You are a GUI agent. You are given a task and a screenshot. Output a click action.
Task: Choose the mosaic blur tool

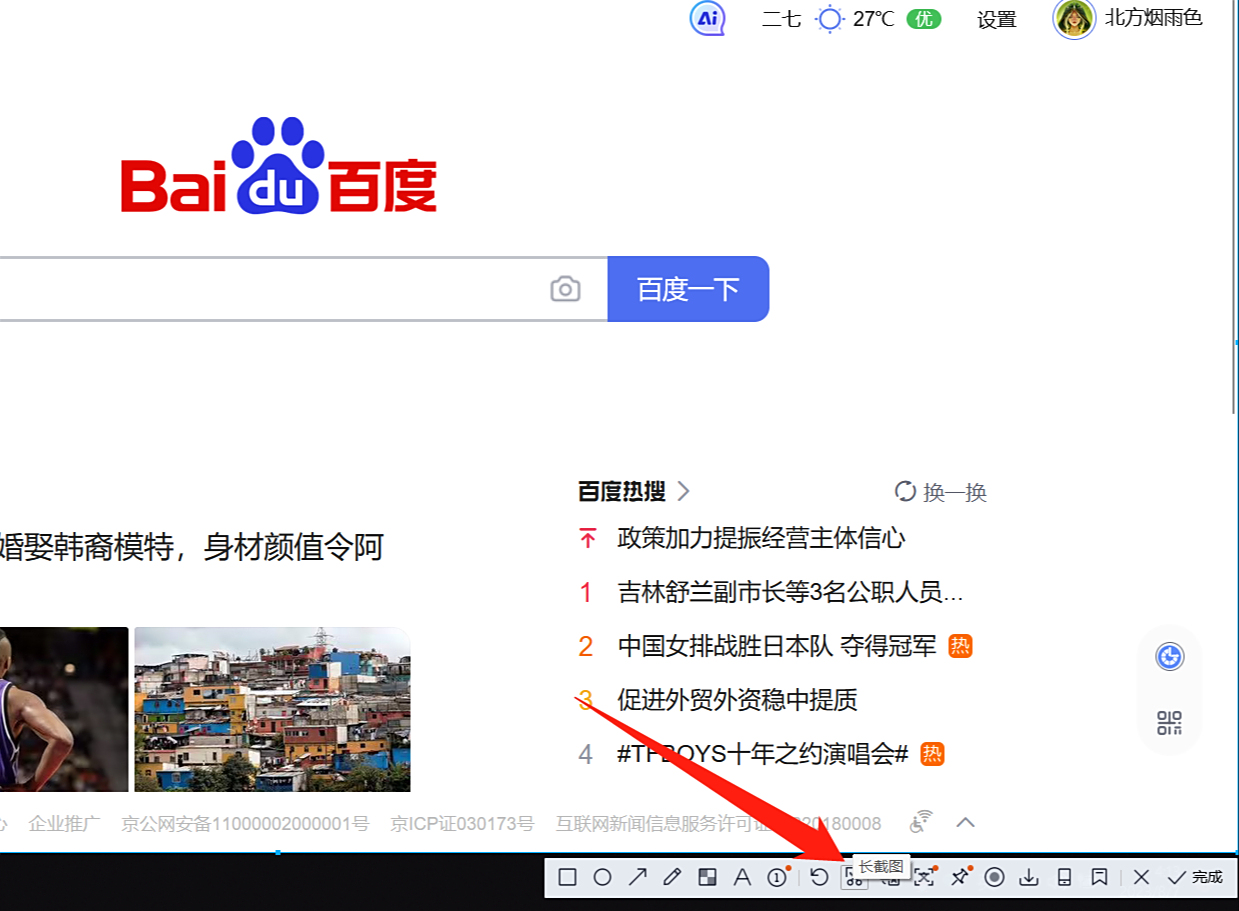707,877
